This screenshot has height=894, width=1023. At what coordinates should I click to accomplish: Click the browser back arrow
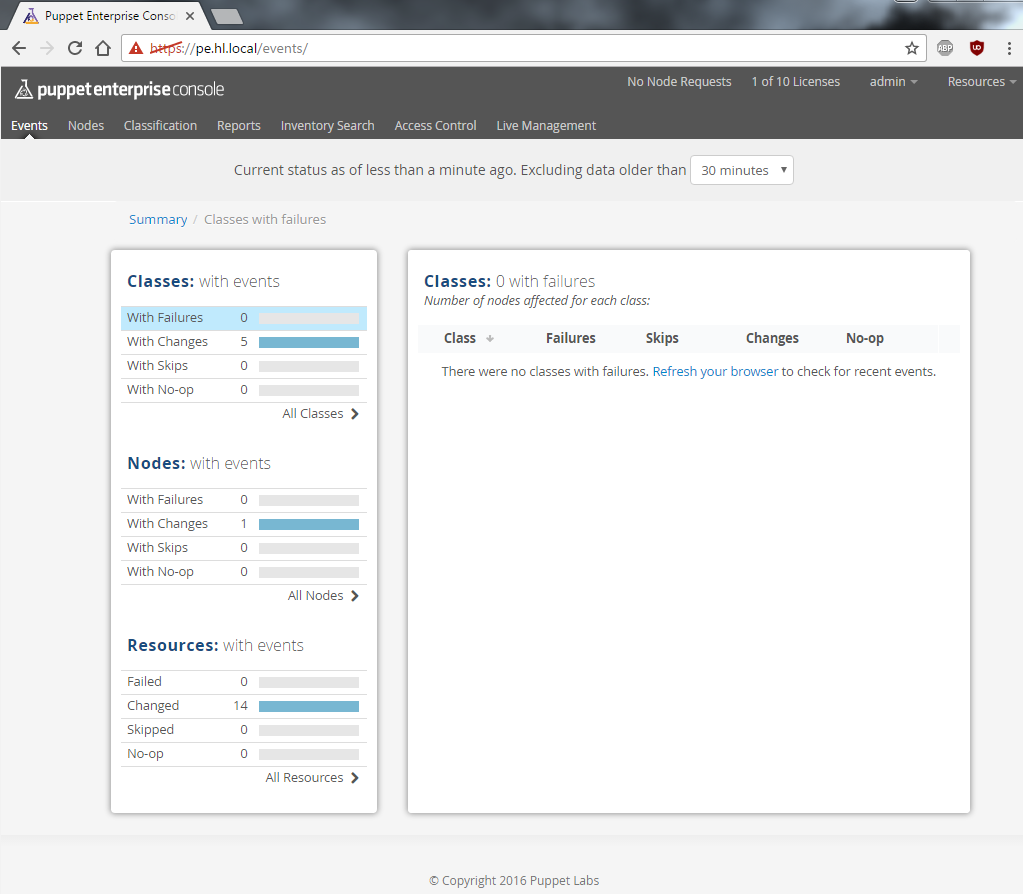[19, 48]
